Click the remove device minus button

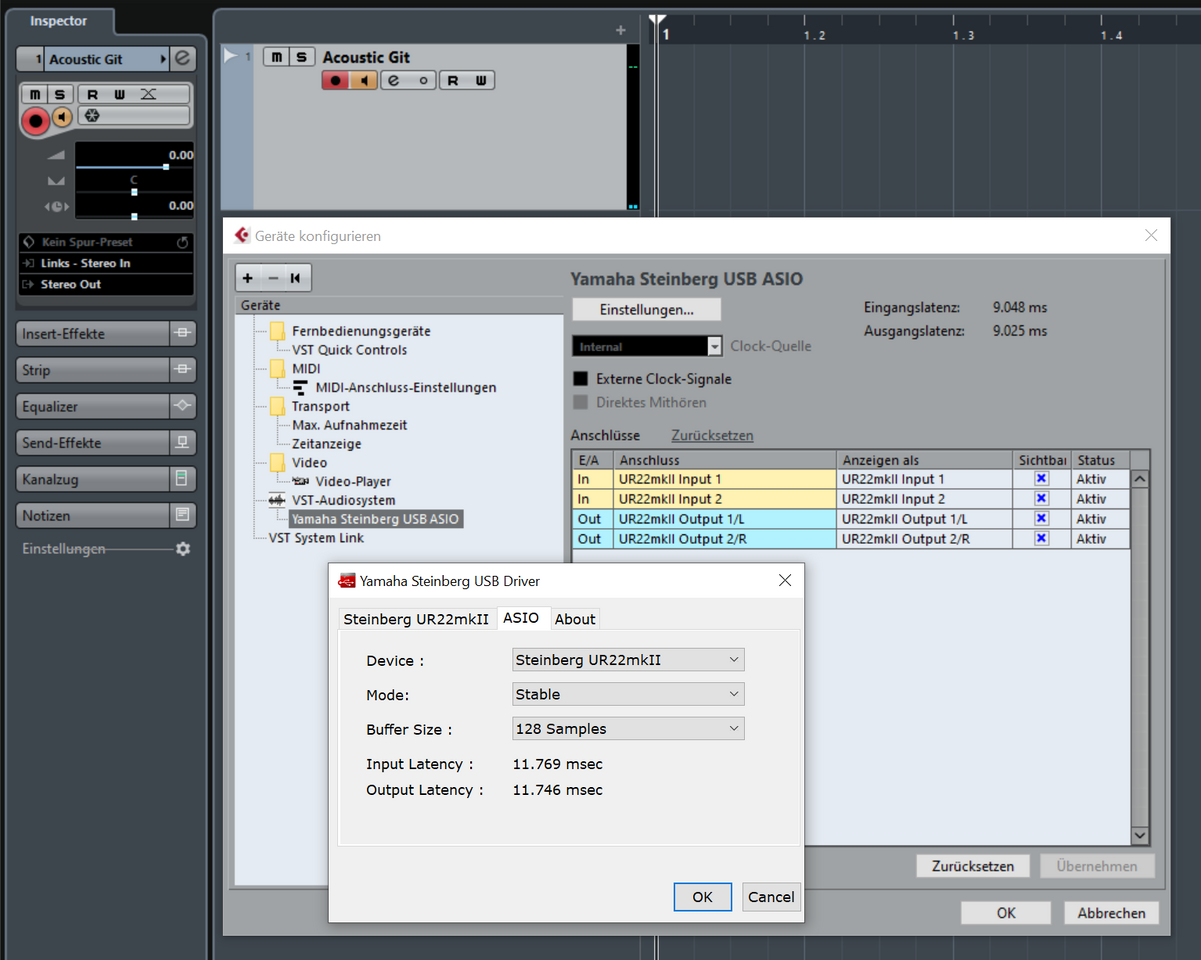pos(272,278)
